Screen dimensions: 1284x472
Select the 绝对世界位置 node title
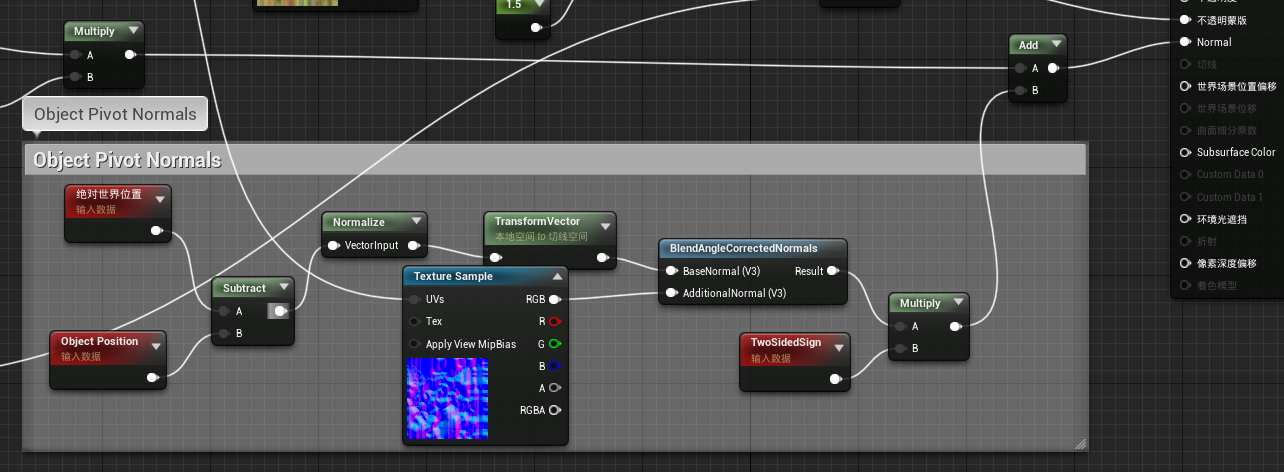[109, 194]
